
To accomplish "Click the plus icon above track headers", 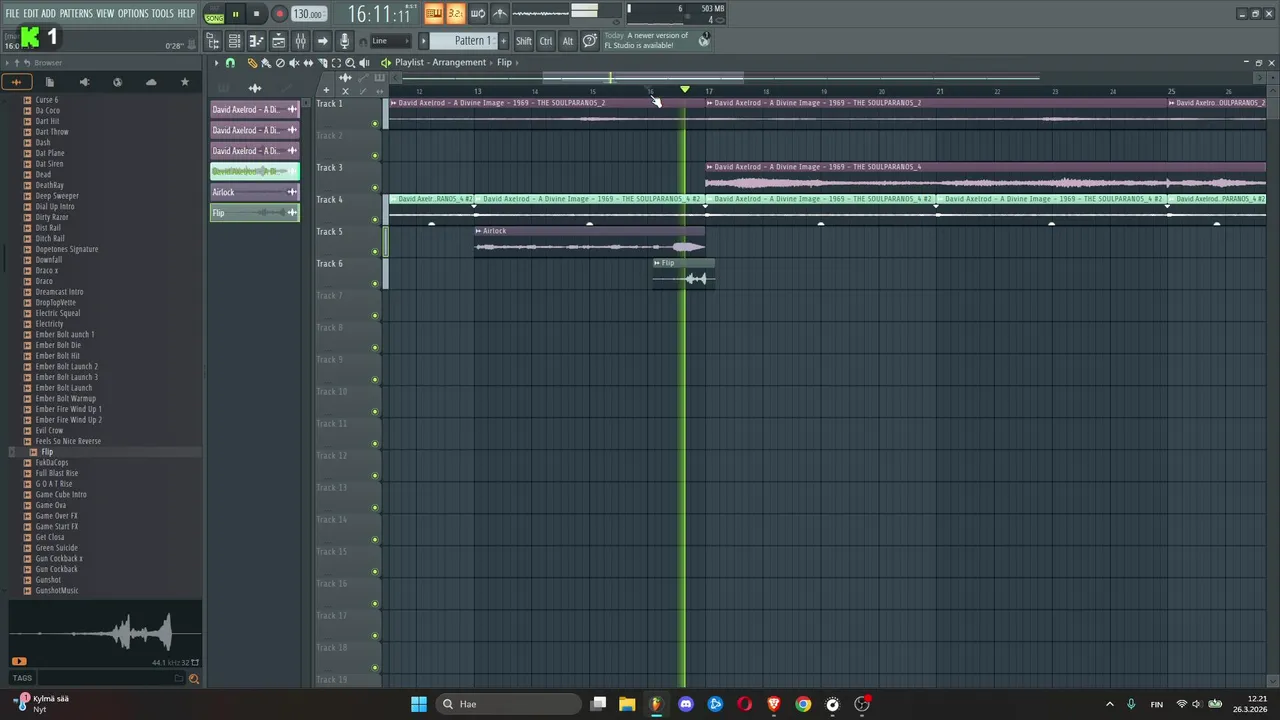I will tap(326, 90).
